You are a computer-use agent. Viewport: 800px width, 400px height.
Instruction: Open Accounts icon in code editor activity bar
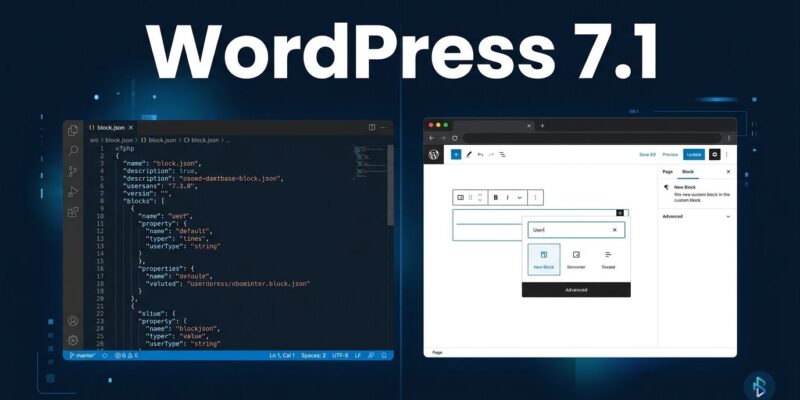[x=73, y=320]
